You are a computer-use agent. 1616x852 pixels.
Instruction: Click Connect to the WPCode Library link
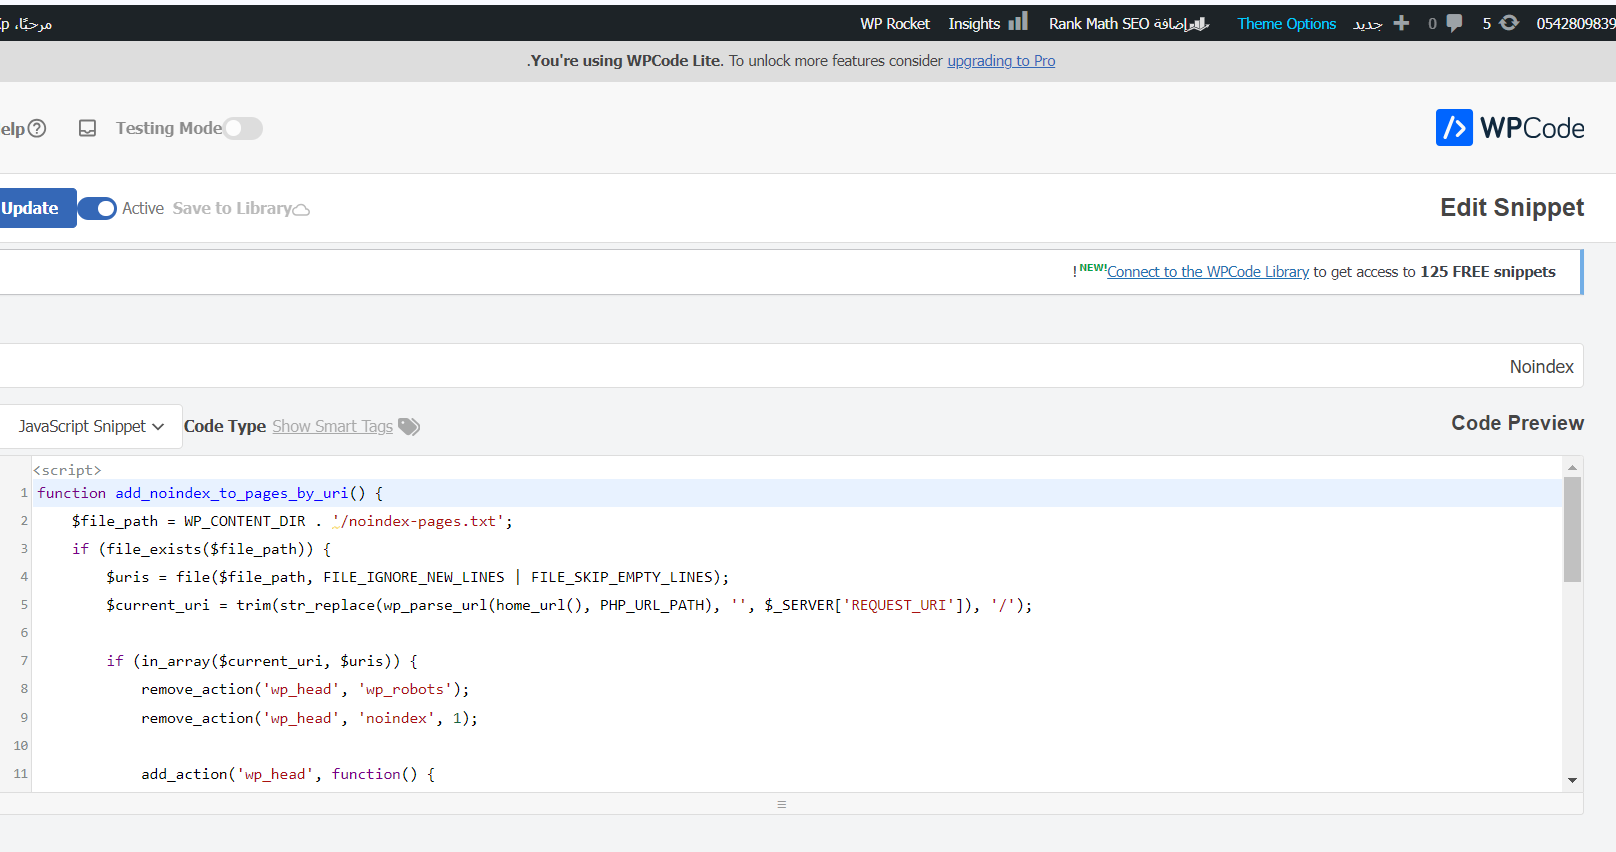[1208, 272]
